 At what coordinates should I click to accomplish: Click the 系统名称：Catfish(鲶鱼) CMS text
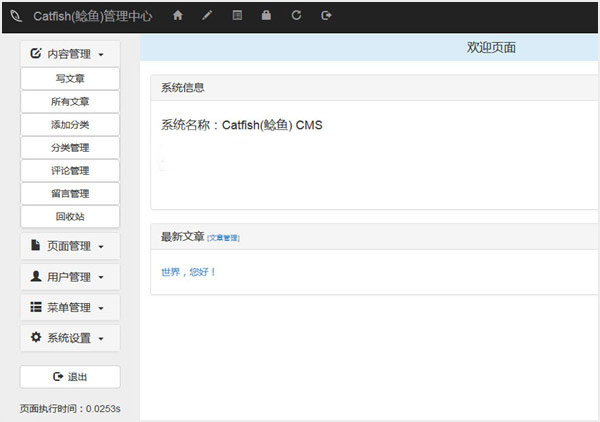[x=241, y=125]
